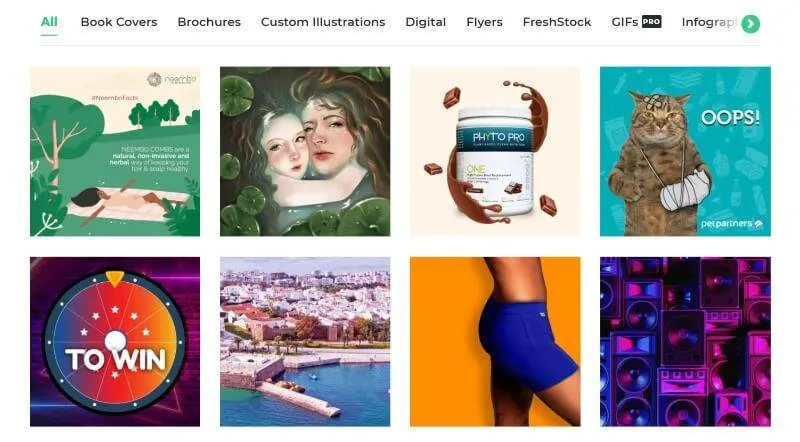Select the All category tab
Image resolution: width=800 pixels, height=442 pixels.
tap(49, 22)
